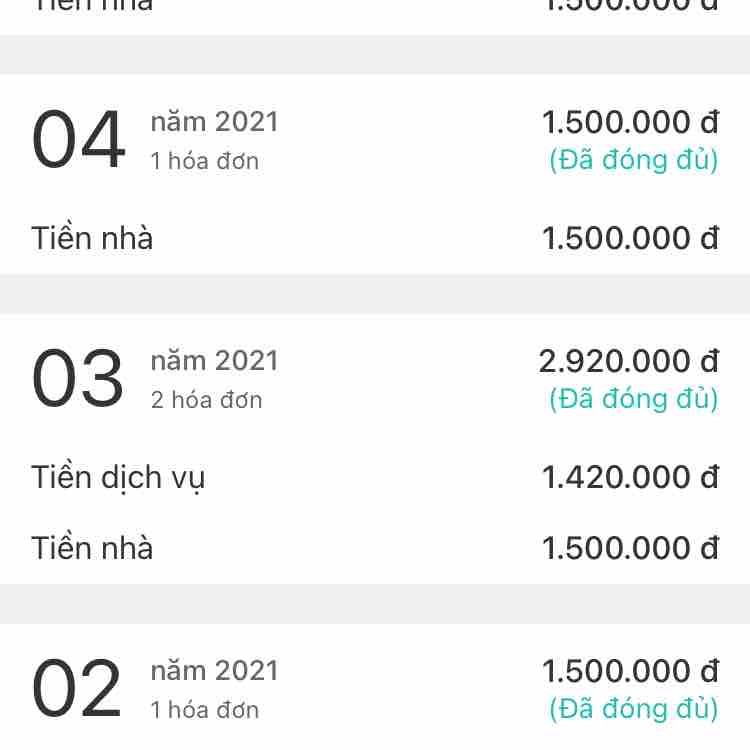
Task: Tap the năm 2021 label beside month 03
Action: point(214,361)
